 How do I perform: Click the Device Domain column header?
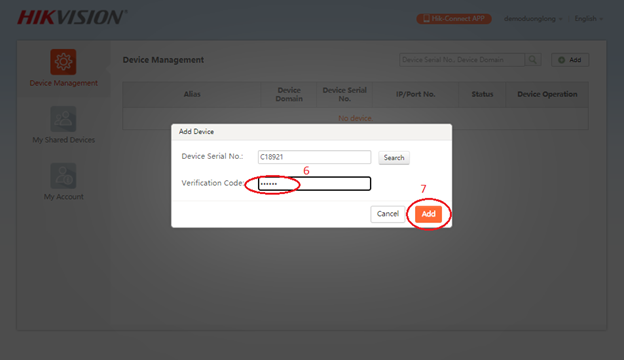pyautogui.click(x=289, y=94)
